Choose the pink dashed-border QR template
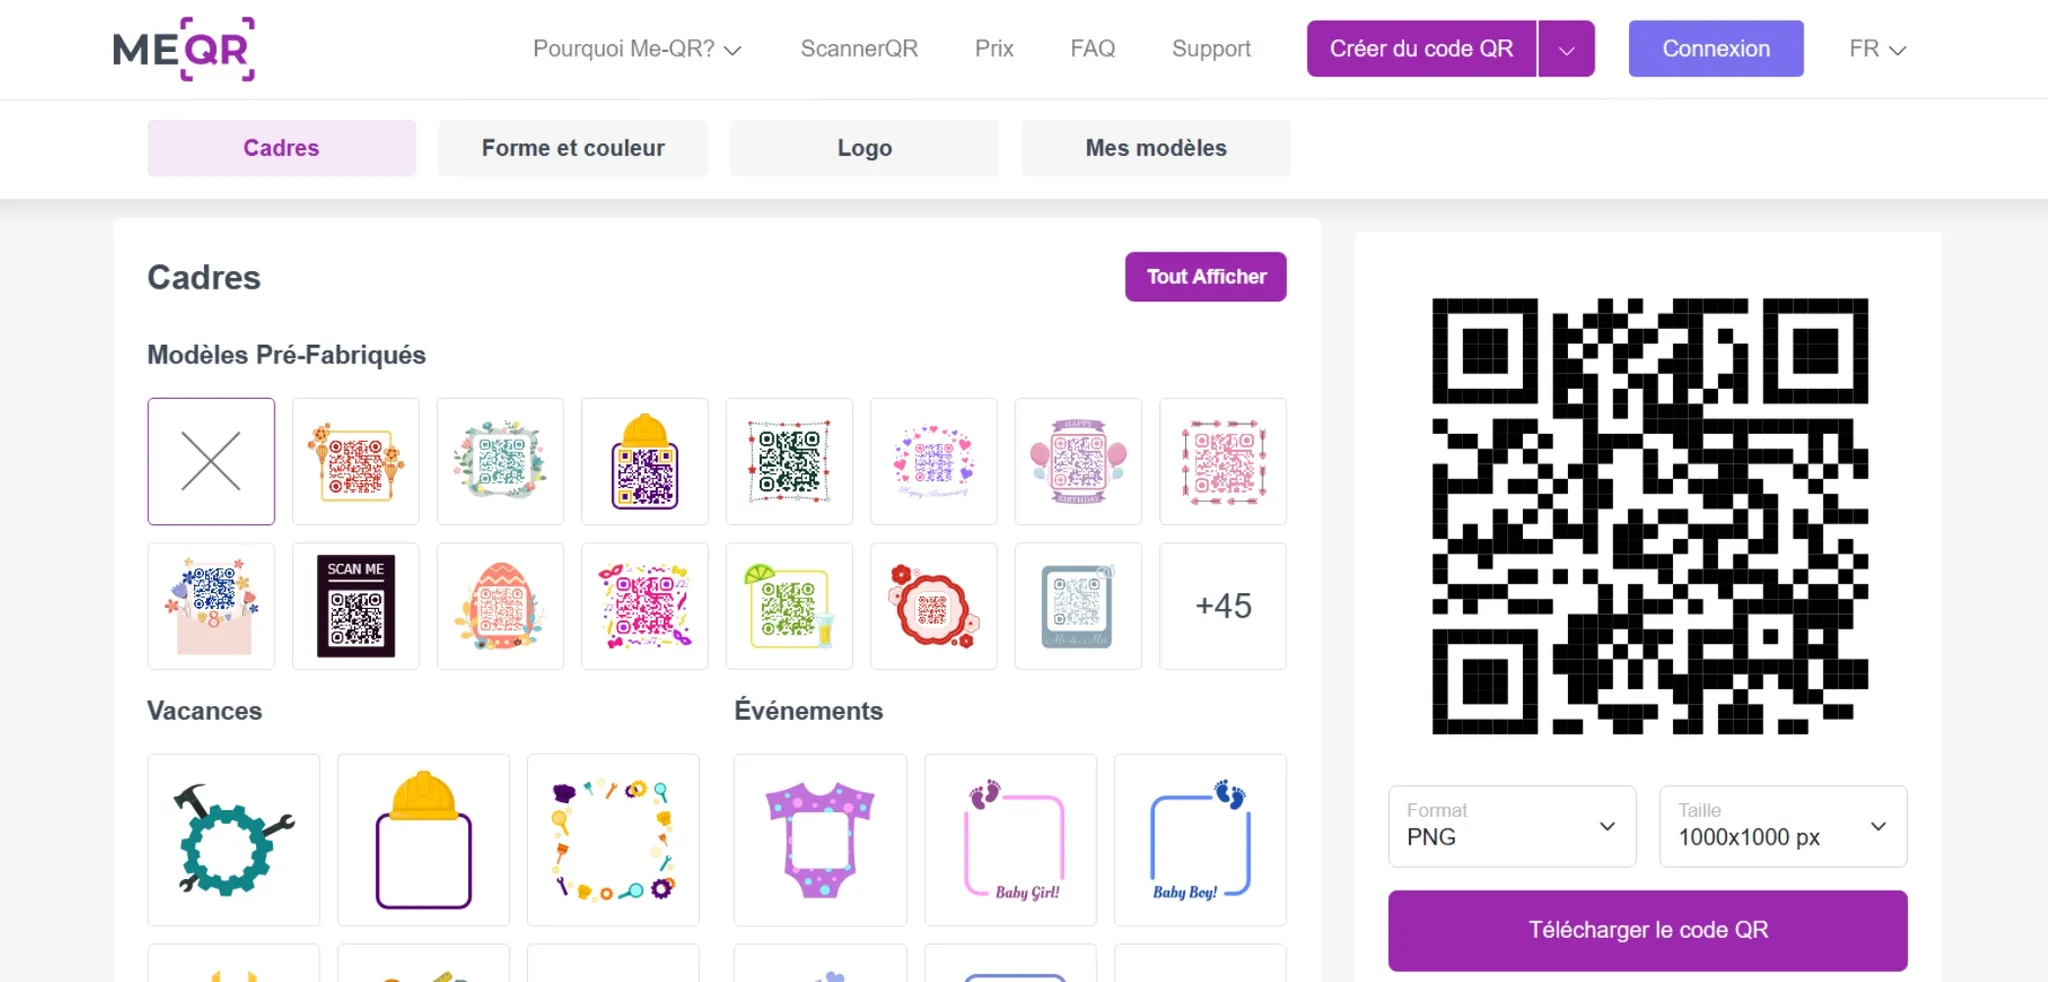This screenshot has height=982, width=2048. click(x=1223, y=461)
